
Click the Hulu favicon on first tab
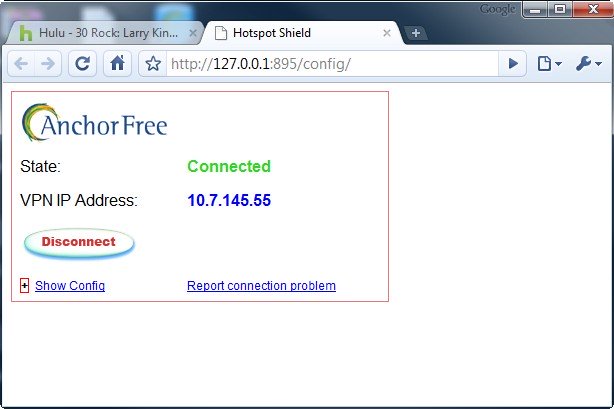point(25,33)
